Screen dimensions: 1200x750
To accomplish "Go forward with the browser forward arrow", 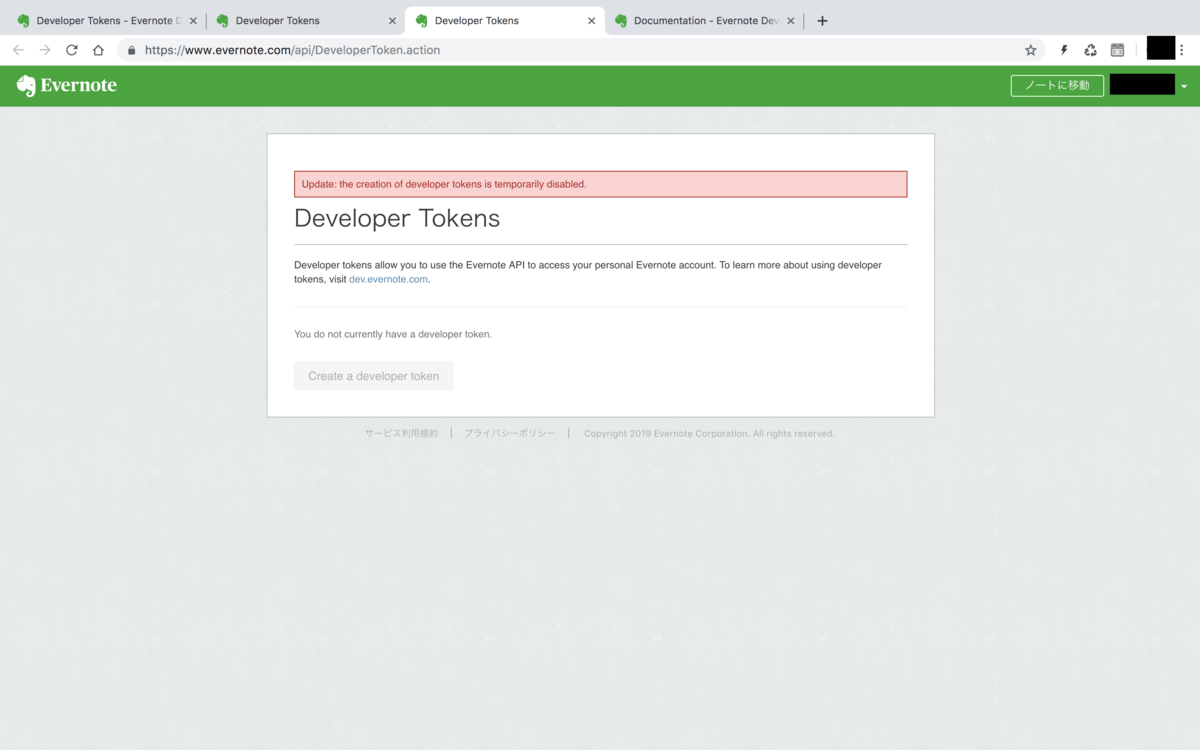I will tap(45, 50).
